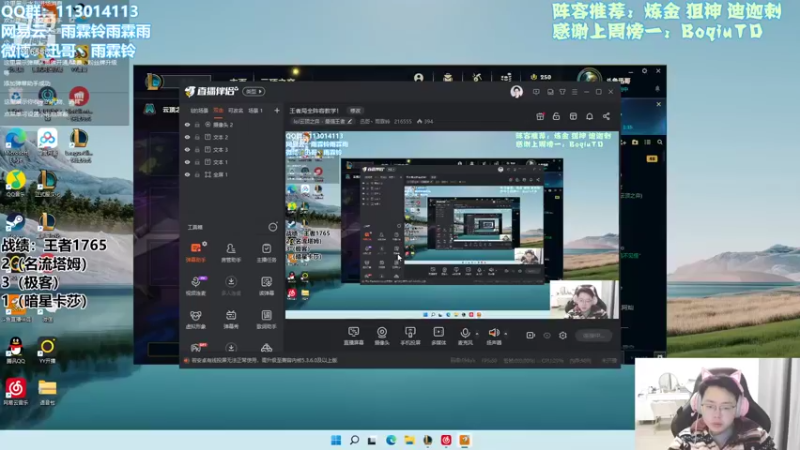Click the 扬声器 speaker icon
Image resolution: width=800 pixels, height=450 pixels.
493,333
